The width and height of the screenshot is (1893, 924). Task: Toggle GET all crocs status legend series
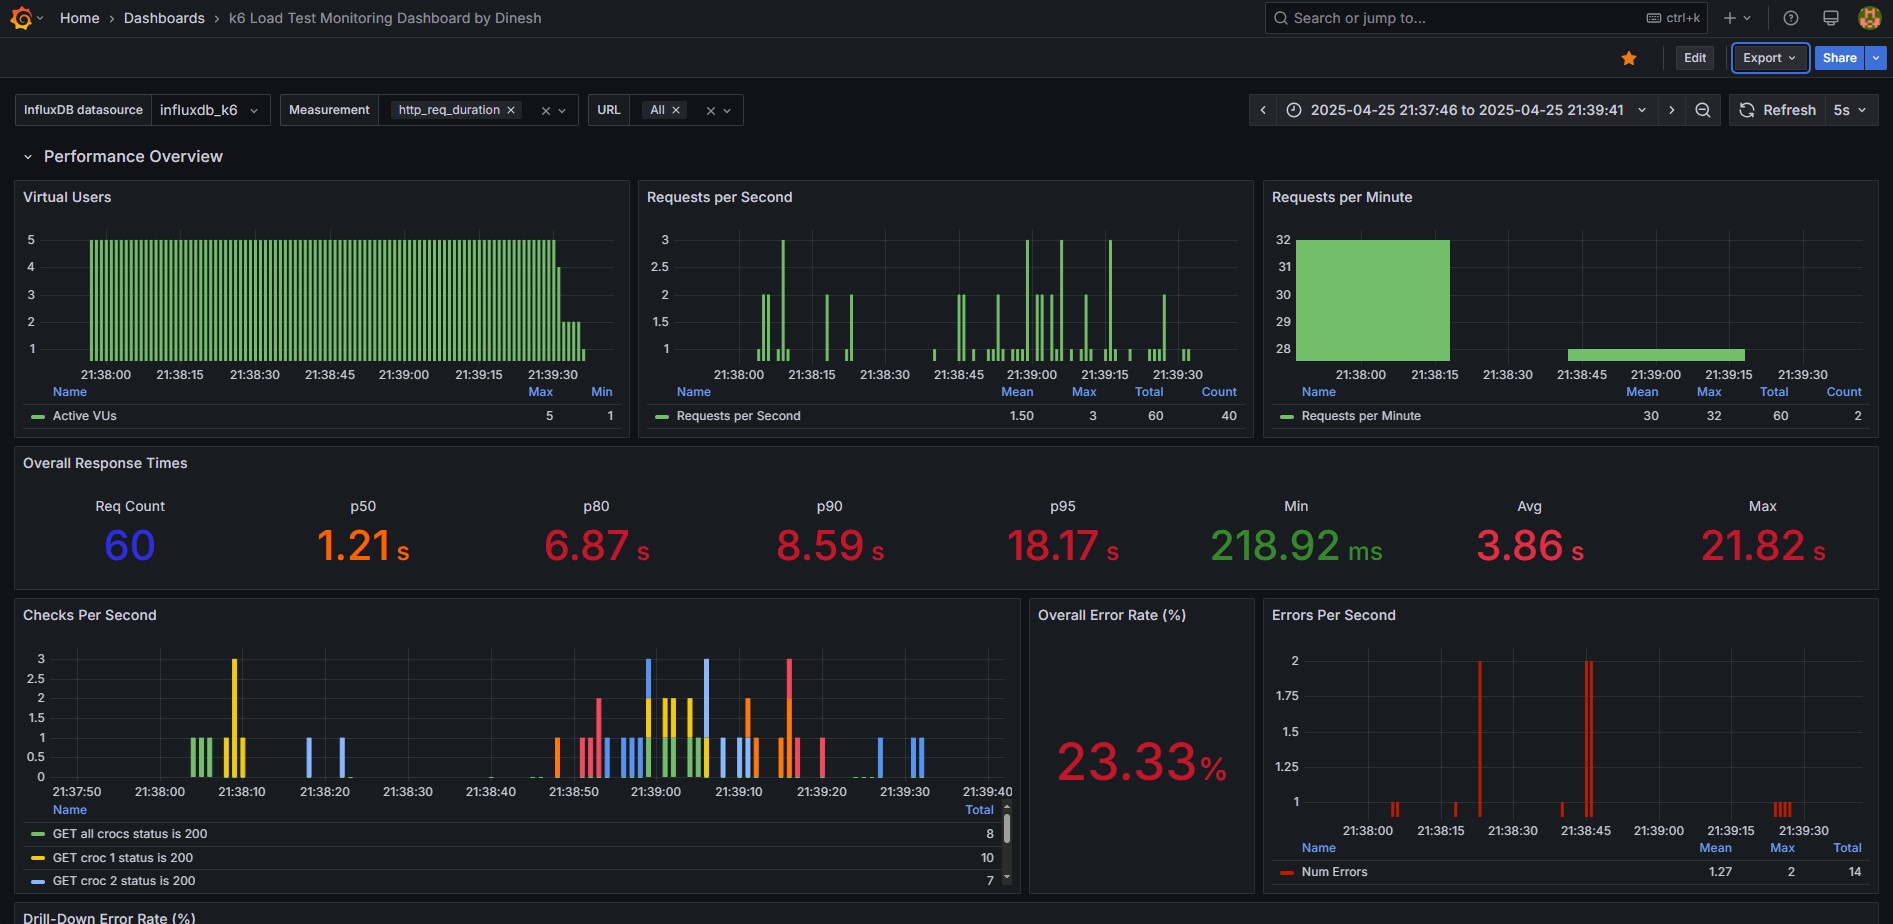click(x=130, y=834)
